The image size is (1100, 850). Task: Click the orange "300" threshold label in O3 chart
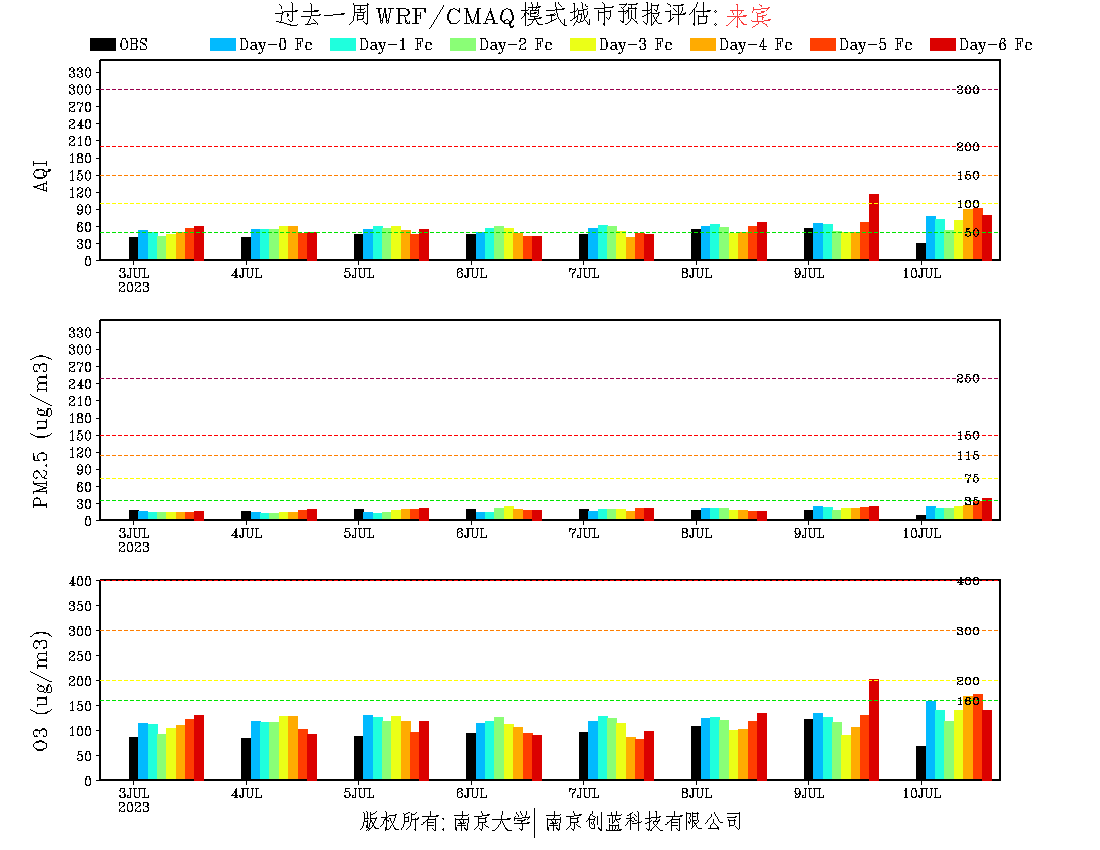point(967,630)
